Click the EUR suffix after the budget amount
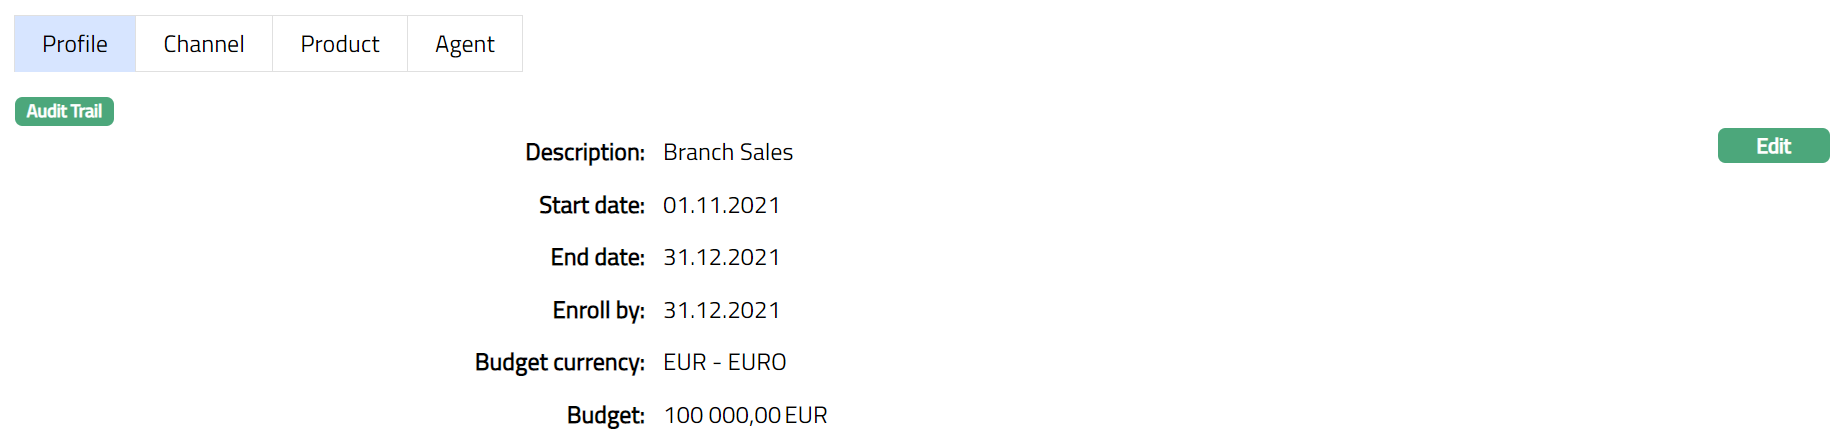 click(806, 415)
